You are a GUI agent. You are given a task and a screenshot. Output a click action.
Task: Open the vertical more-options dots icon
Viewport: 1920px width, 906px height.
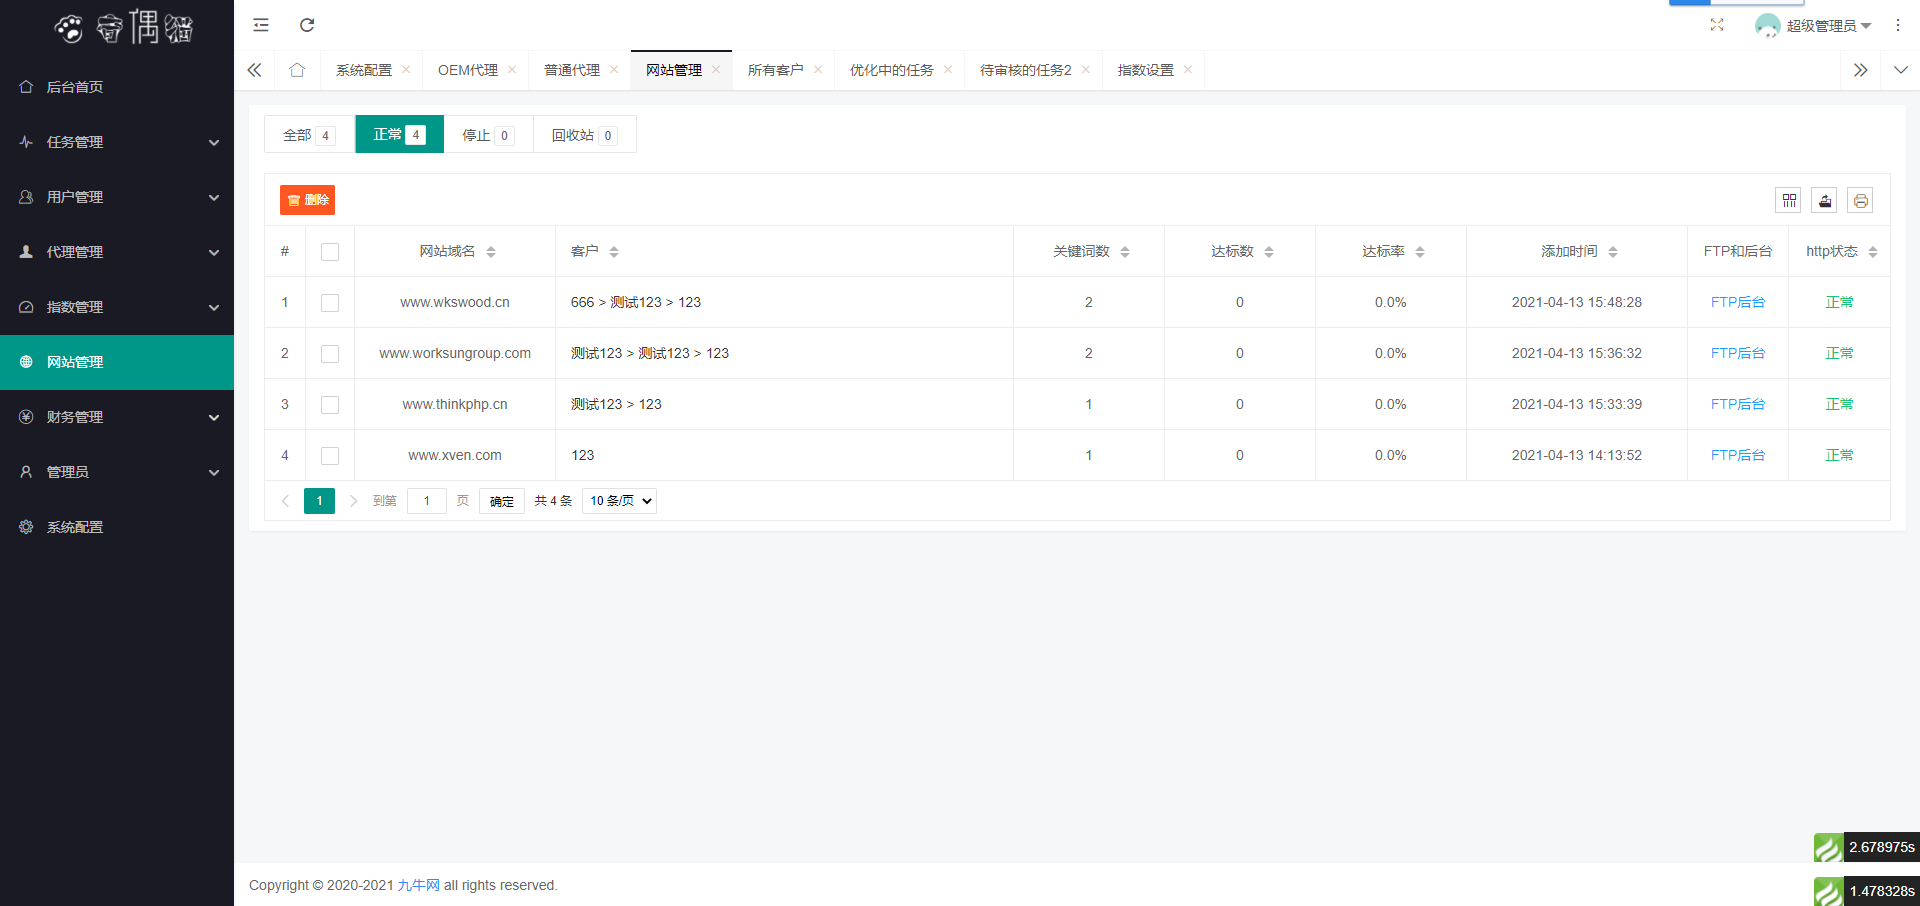1898,25
